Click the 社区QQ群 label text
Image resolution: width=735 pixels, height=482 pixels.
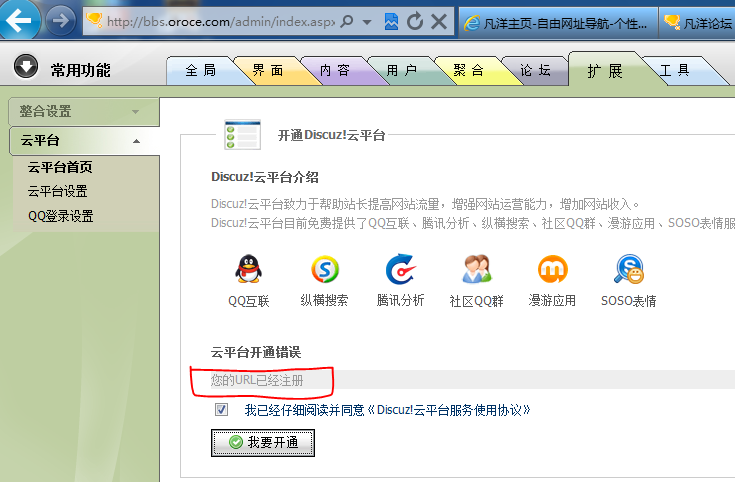pos(476,301)
